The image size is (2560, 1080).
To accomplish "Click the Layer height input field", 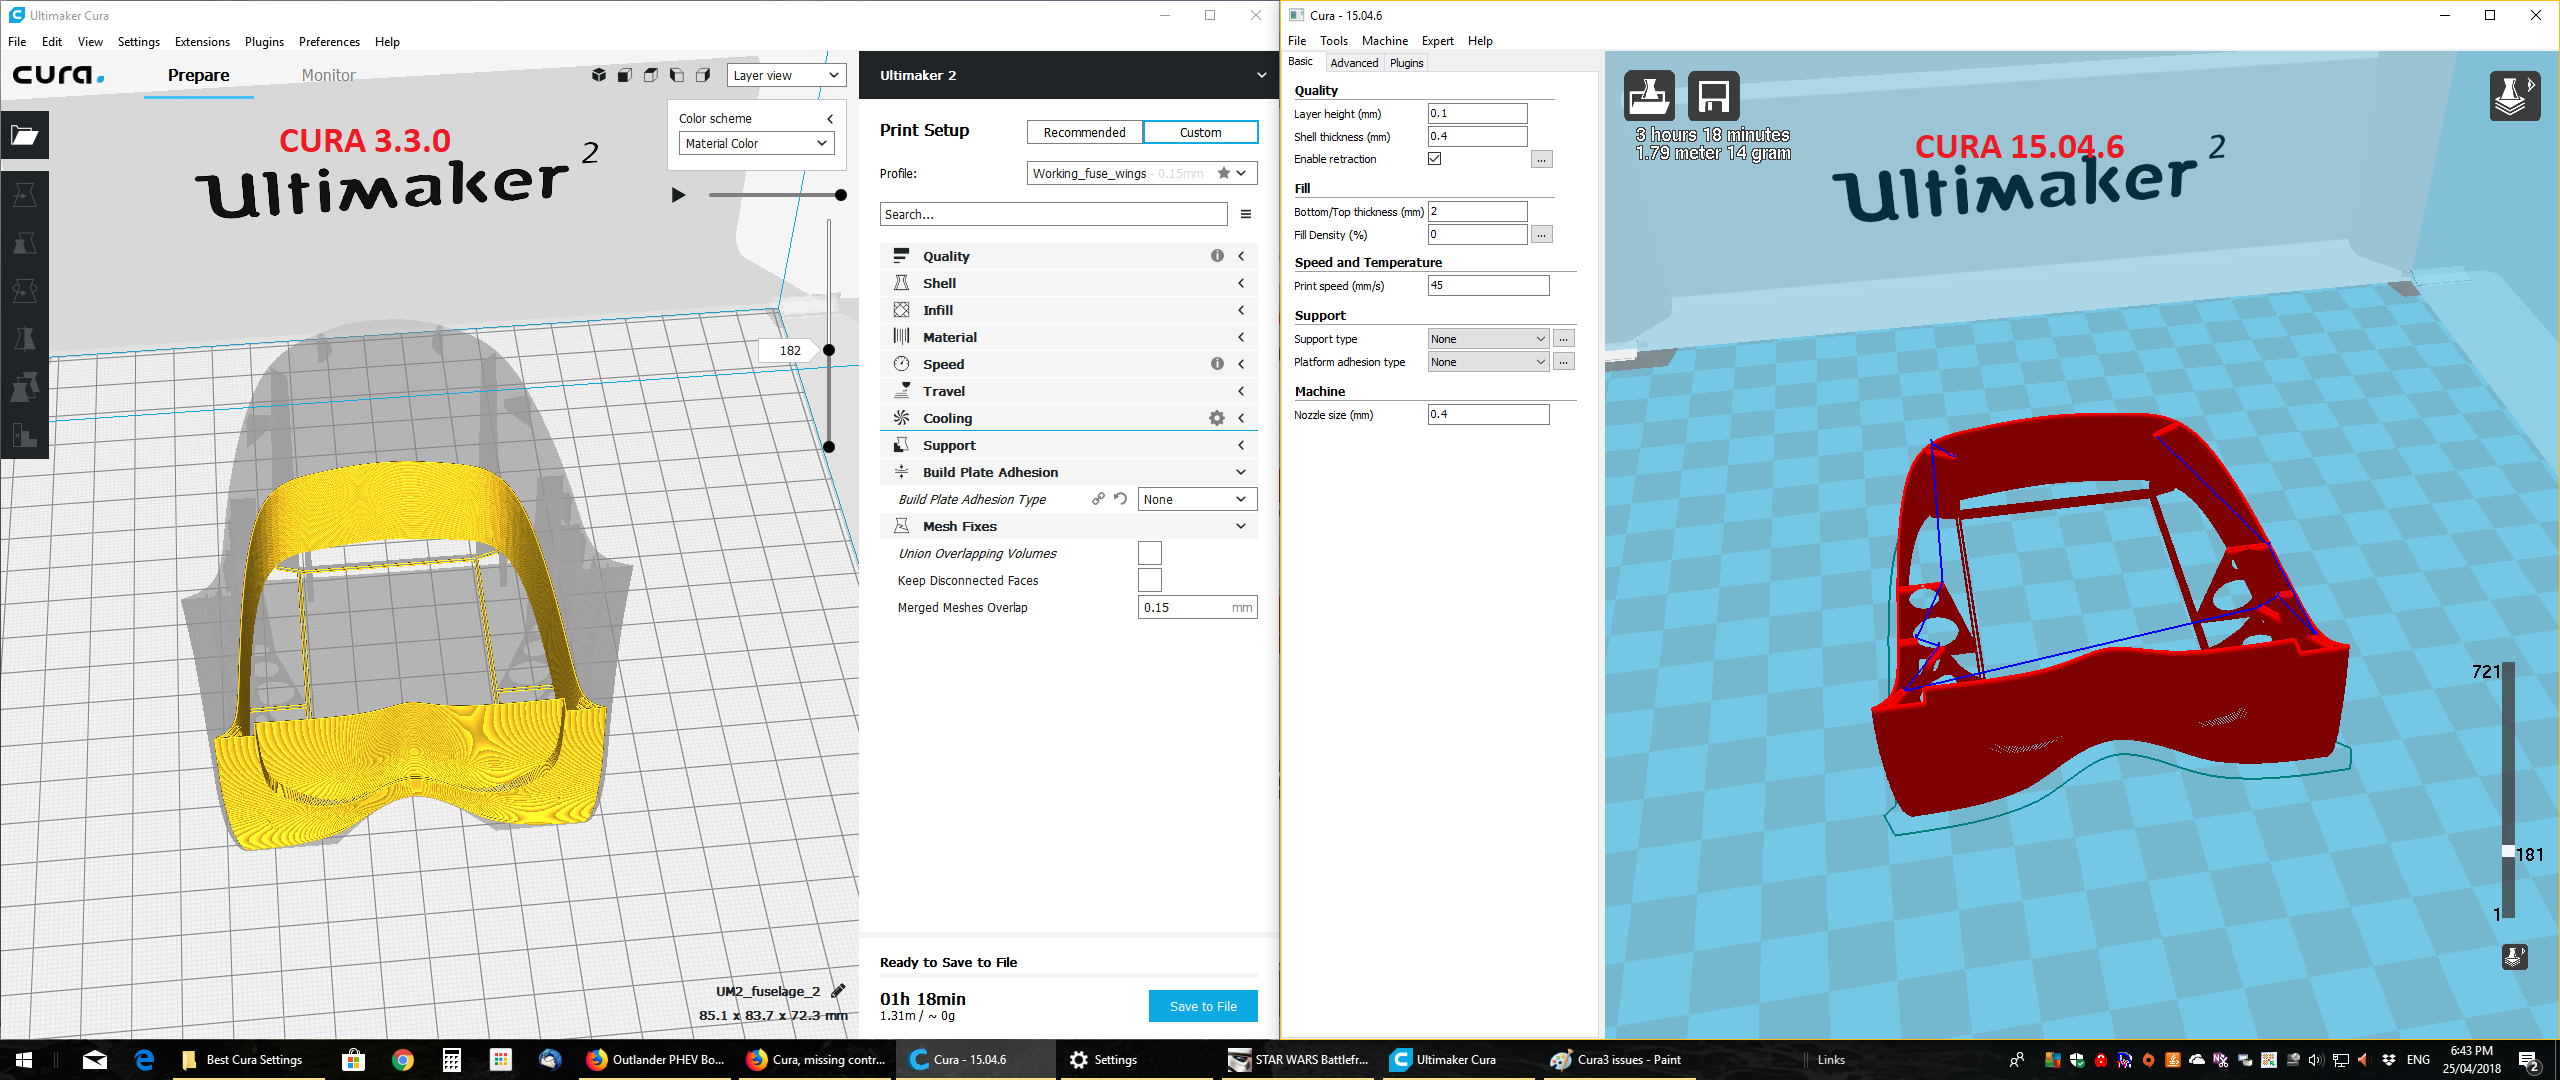I will point(1477,113).
